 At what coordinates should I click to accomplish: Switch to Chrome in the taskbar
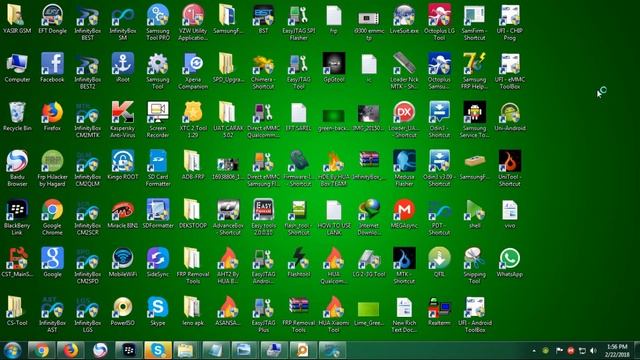pos(41,351)
